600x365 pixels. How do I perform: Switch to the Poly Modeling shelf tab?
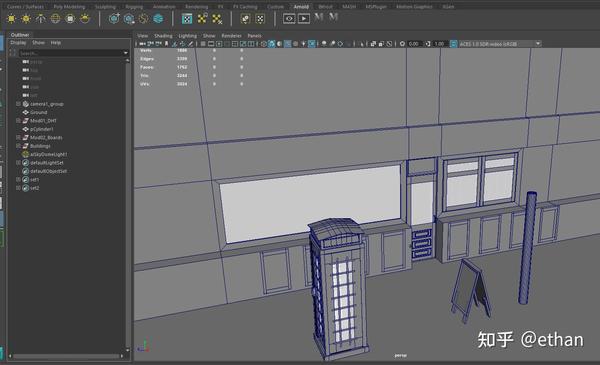69,7
